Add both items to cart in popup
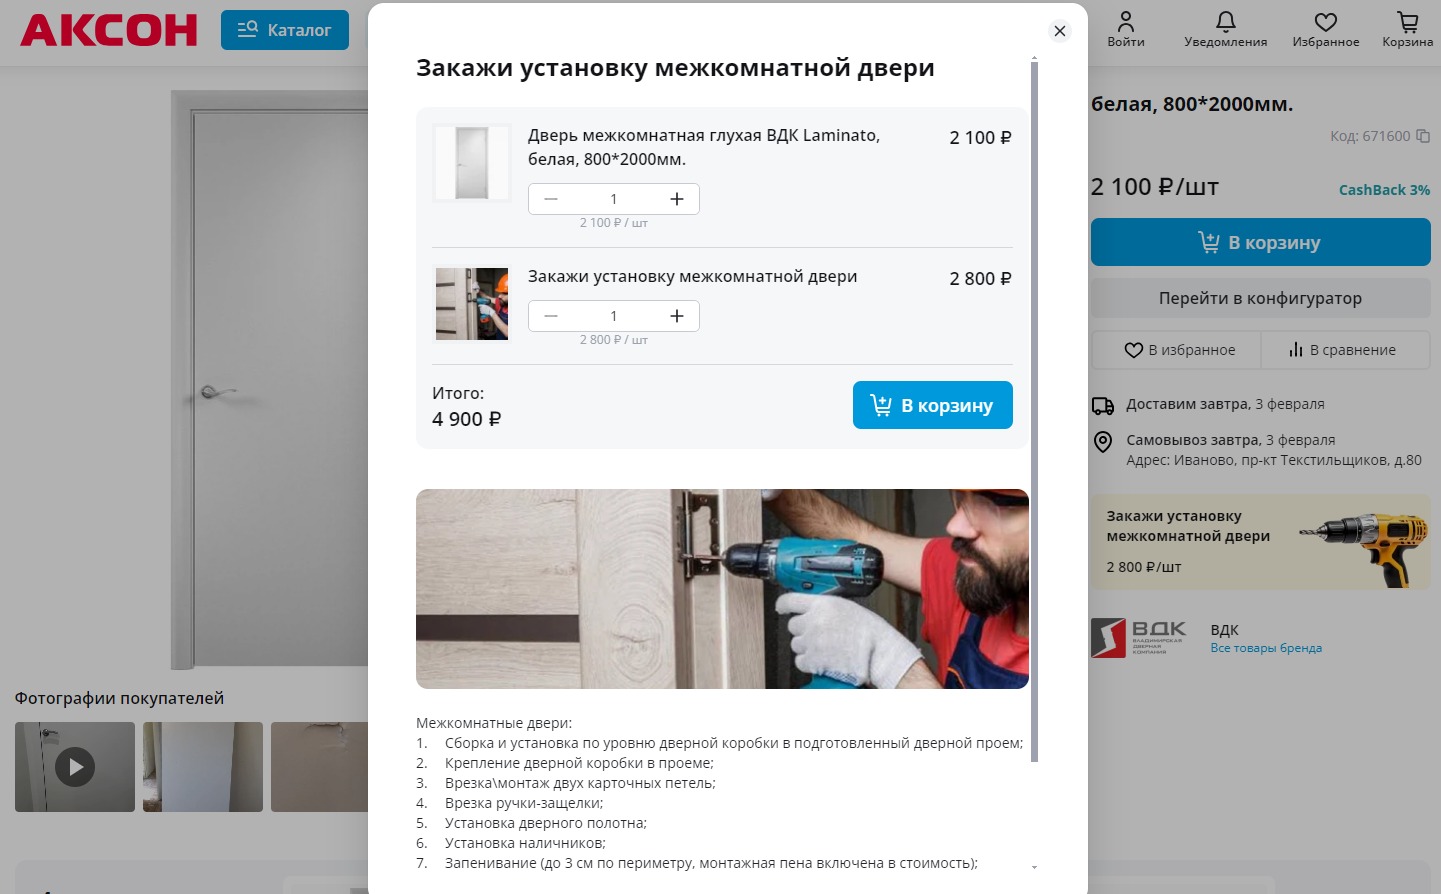Screen dimensions: 1441x894 pyautogui.click(x=933, y=405)
